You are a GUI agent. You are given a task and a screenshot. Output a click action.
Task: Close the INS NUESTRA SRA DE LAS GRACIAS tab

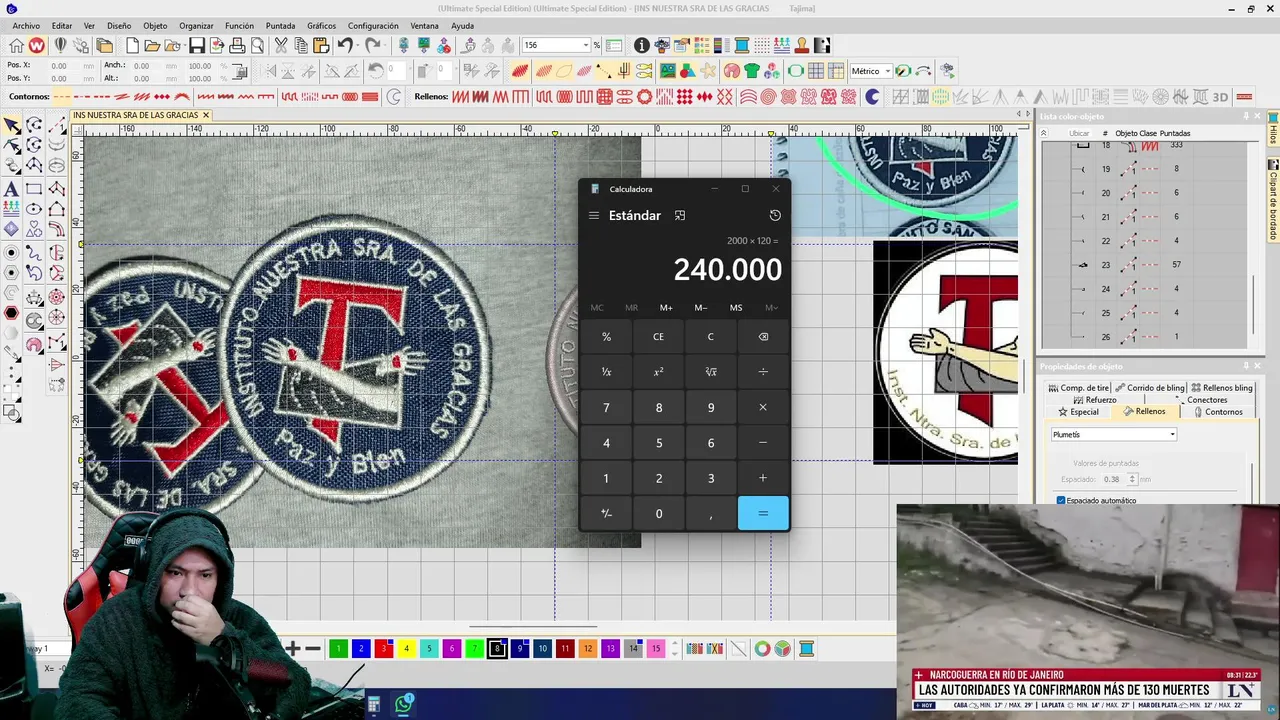[206, 115]
